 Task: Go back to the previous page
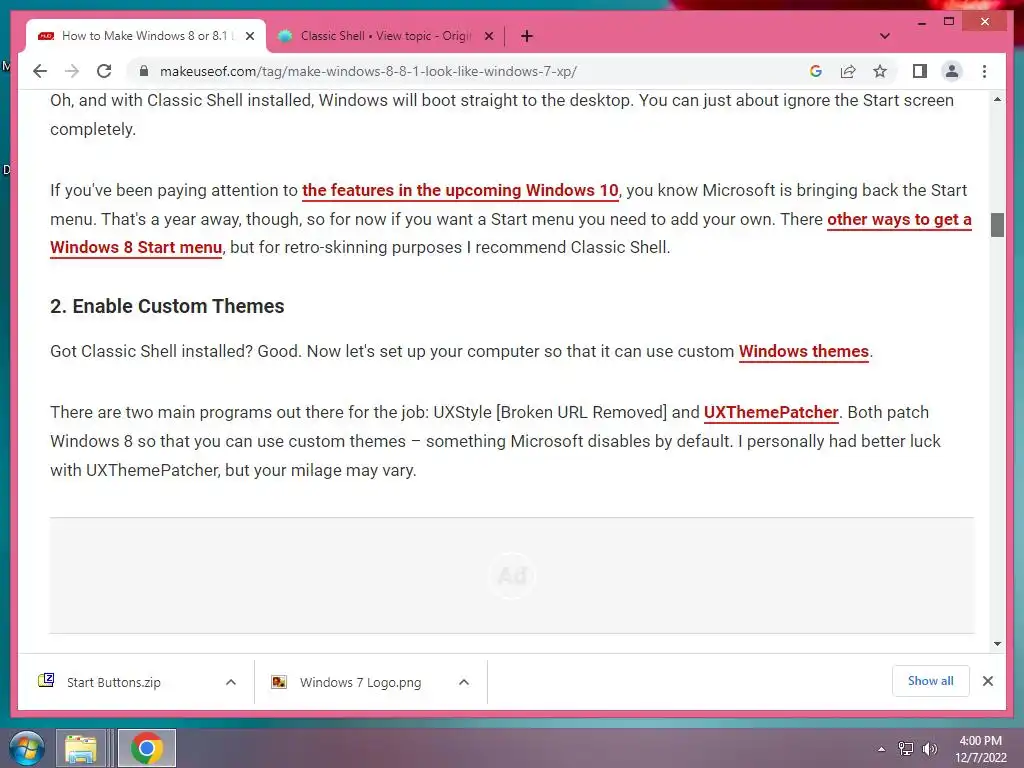click(40, 71)
